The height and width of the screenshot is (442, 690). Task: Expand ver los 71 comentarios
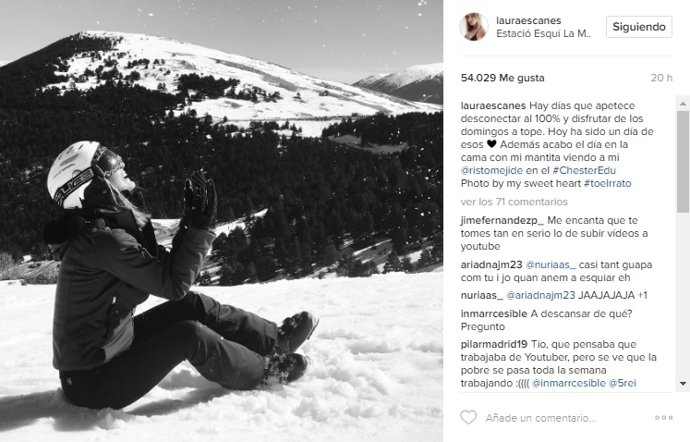pos(514,202)
